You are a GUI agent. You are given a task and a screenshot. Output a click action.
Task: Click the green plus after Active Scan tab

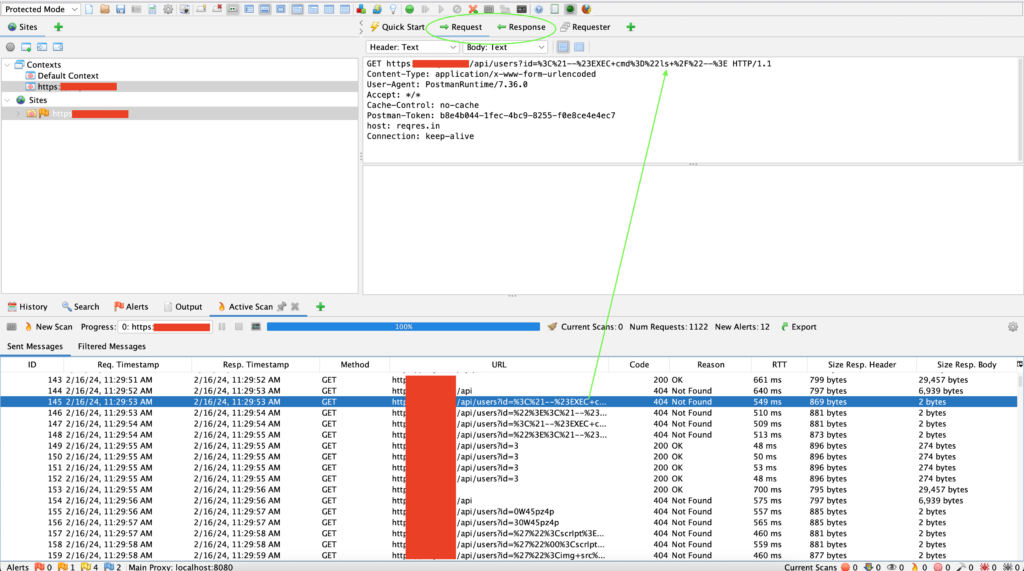click(x=320, y=306)
